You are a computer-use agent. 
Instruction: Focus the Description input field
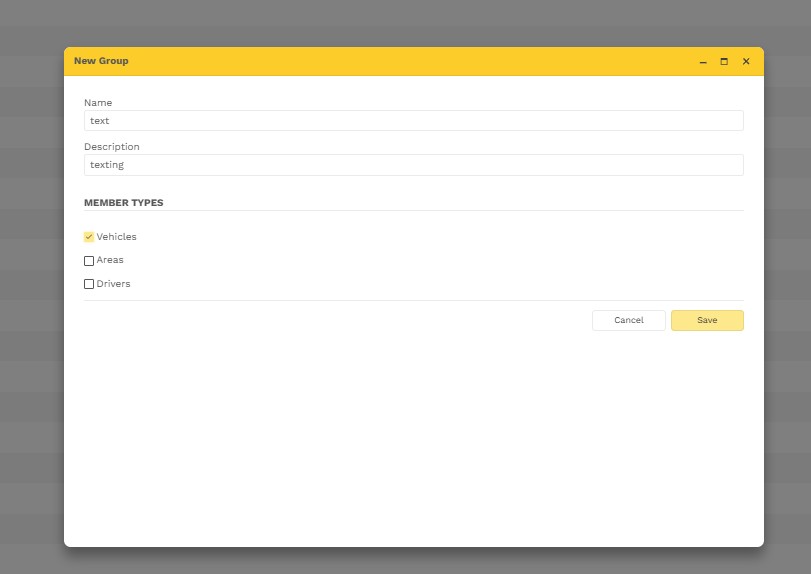[414, 165]
